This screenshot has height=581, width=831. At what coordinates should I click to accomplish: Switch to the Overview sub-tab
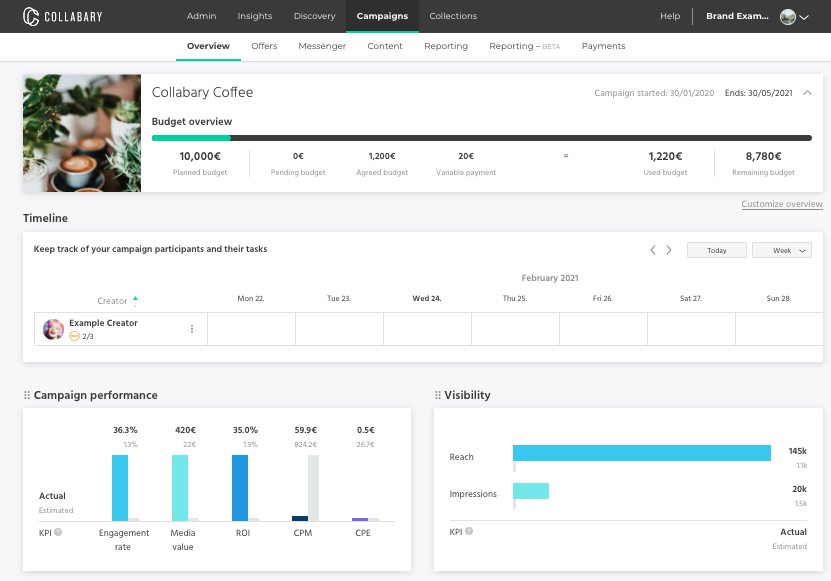point(208,46)
